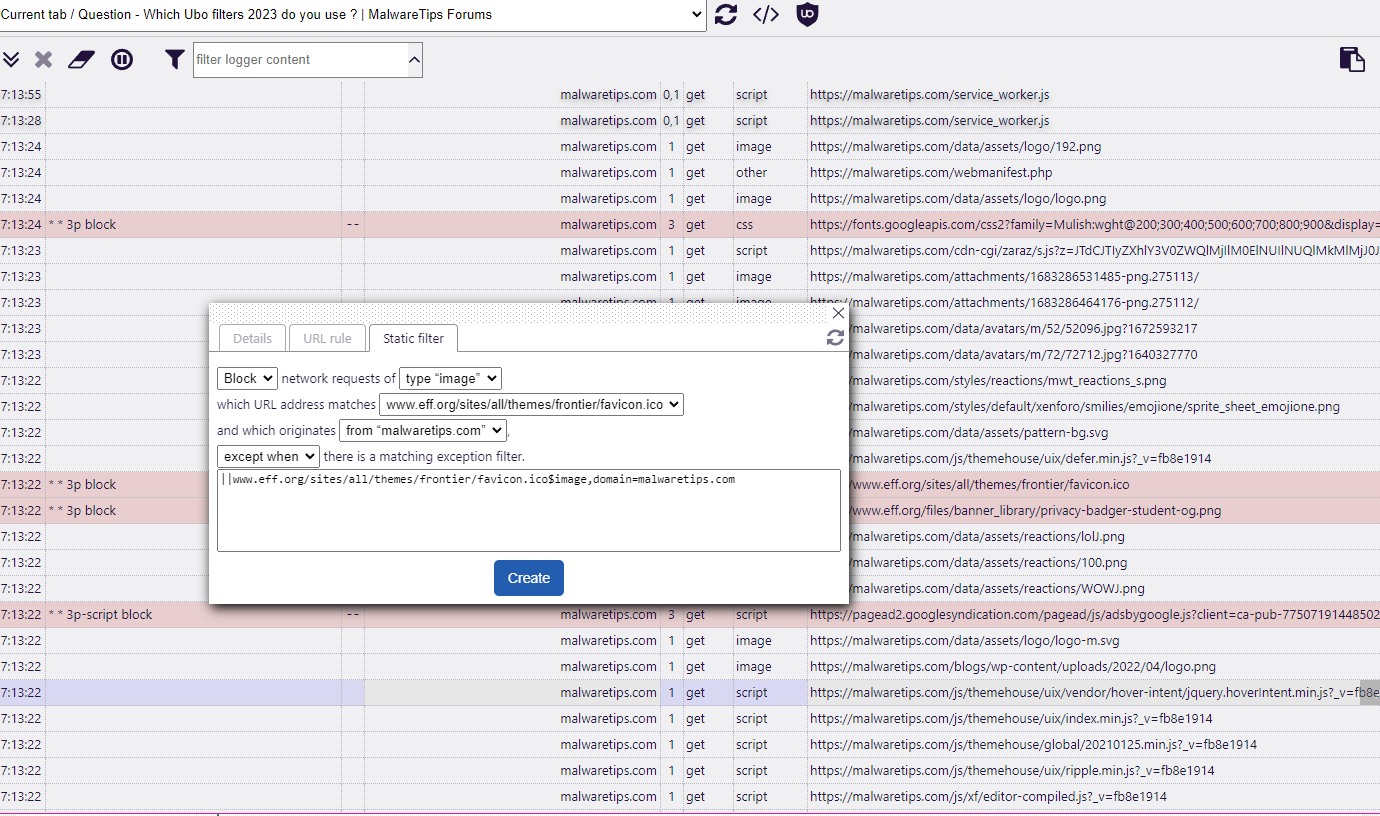Open the DOM inspector code icon
The width and height of the screenshot is (1380, 816).
(x=766, y=15)
